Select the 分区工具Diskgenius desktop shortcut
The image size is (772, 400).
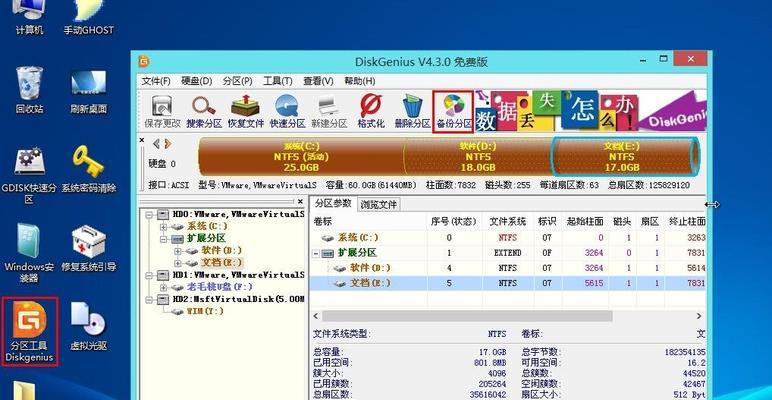tap(30, 331)
